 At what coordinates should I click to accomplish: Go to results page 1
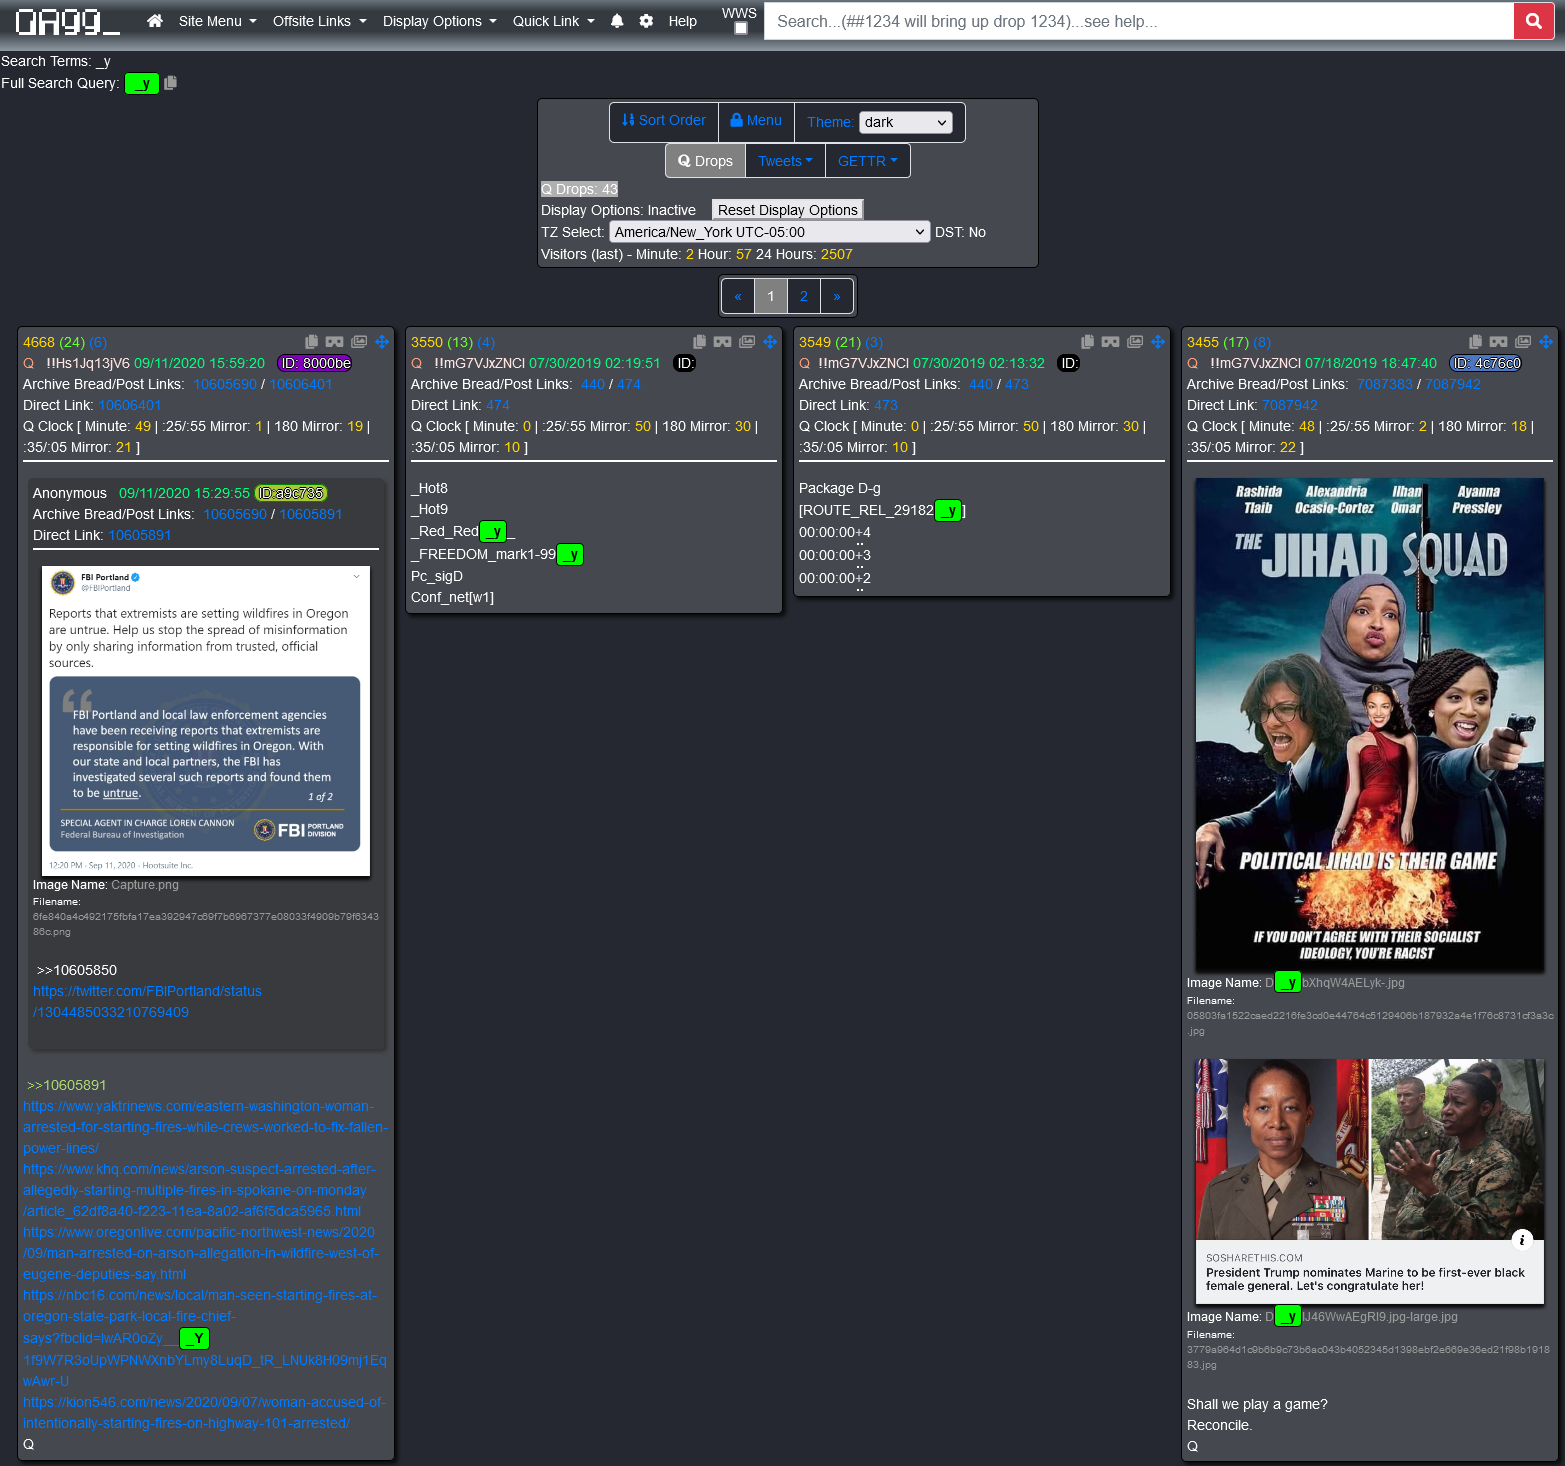[x=771, y=296]
